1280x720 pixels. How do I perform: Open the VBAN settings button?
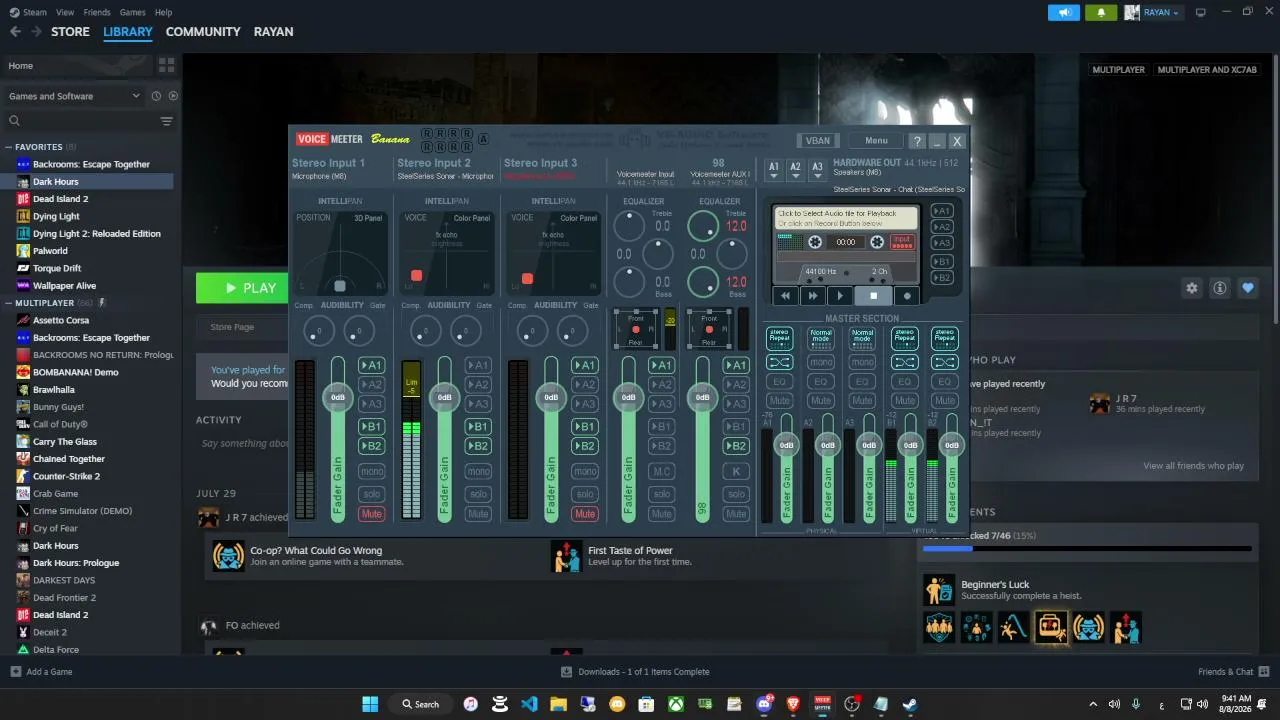pos(818,141)
